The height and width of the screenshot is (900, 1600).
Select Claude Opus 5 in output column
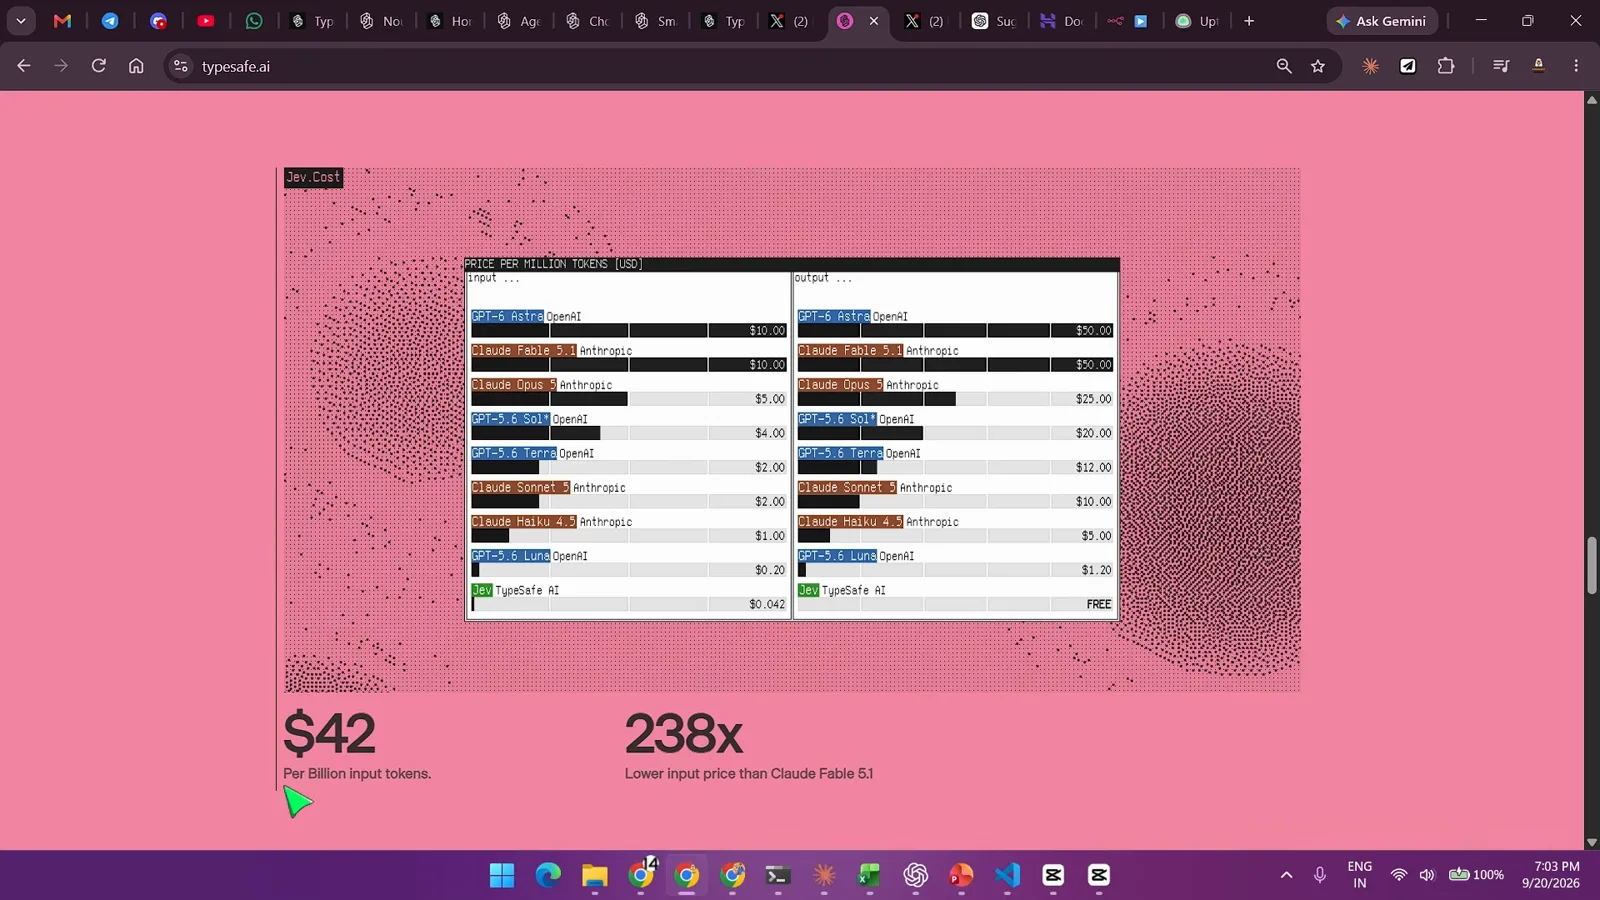pyautogui.click(x=841, y=384)
